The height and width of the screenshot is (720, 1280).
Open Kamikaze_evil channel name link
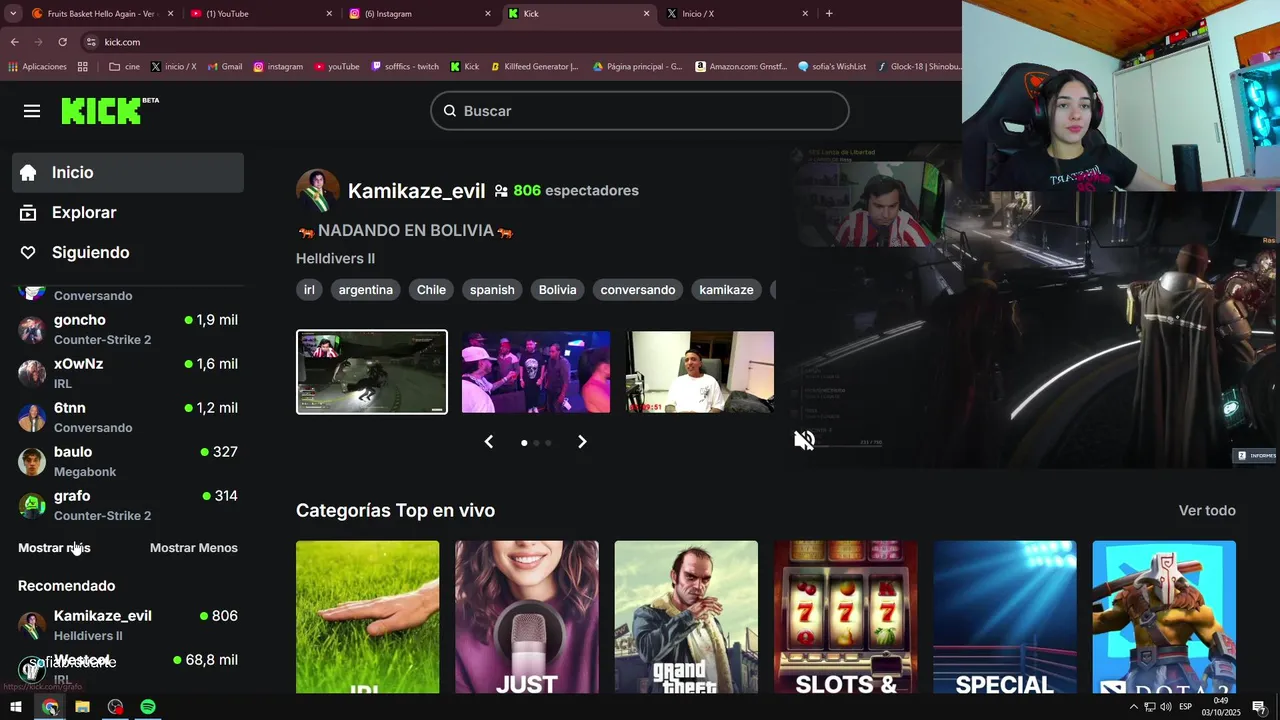[416, 190]
